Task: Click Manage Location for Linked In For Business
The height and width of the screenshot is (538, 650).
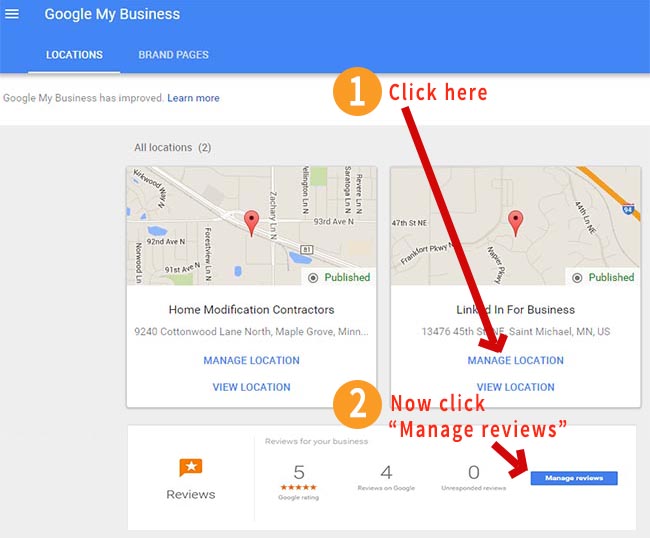Action: (x=515, y=360)
